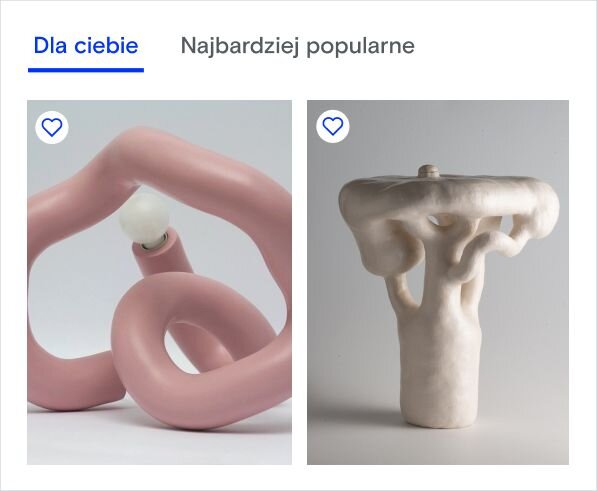Toggle wishlist heart on left product card
The width and height of the screenshot is (597, 491).
pos(52,127)
